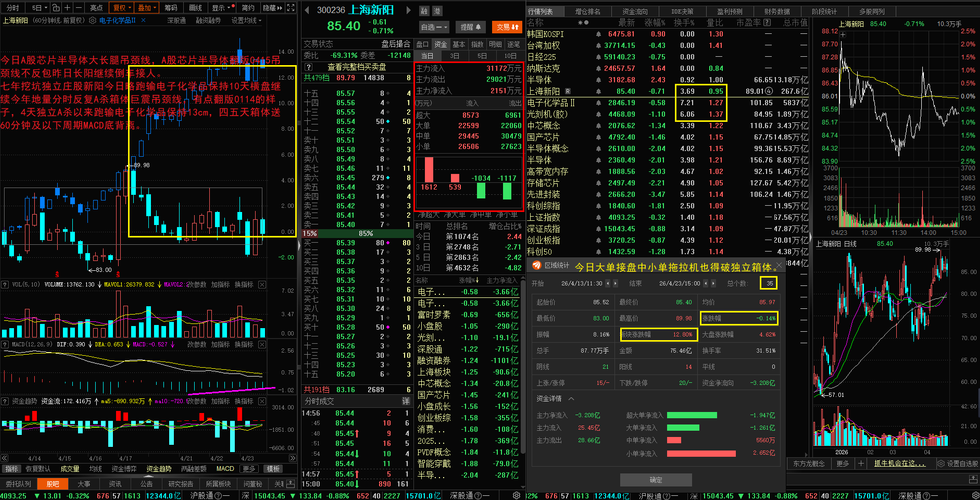Step end time forward in 区域统计
Screen dimensions: 980x500
point(712,283)
